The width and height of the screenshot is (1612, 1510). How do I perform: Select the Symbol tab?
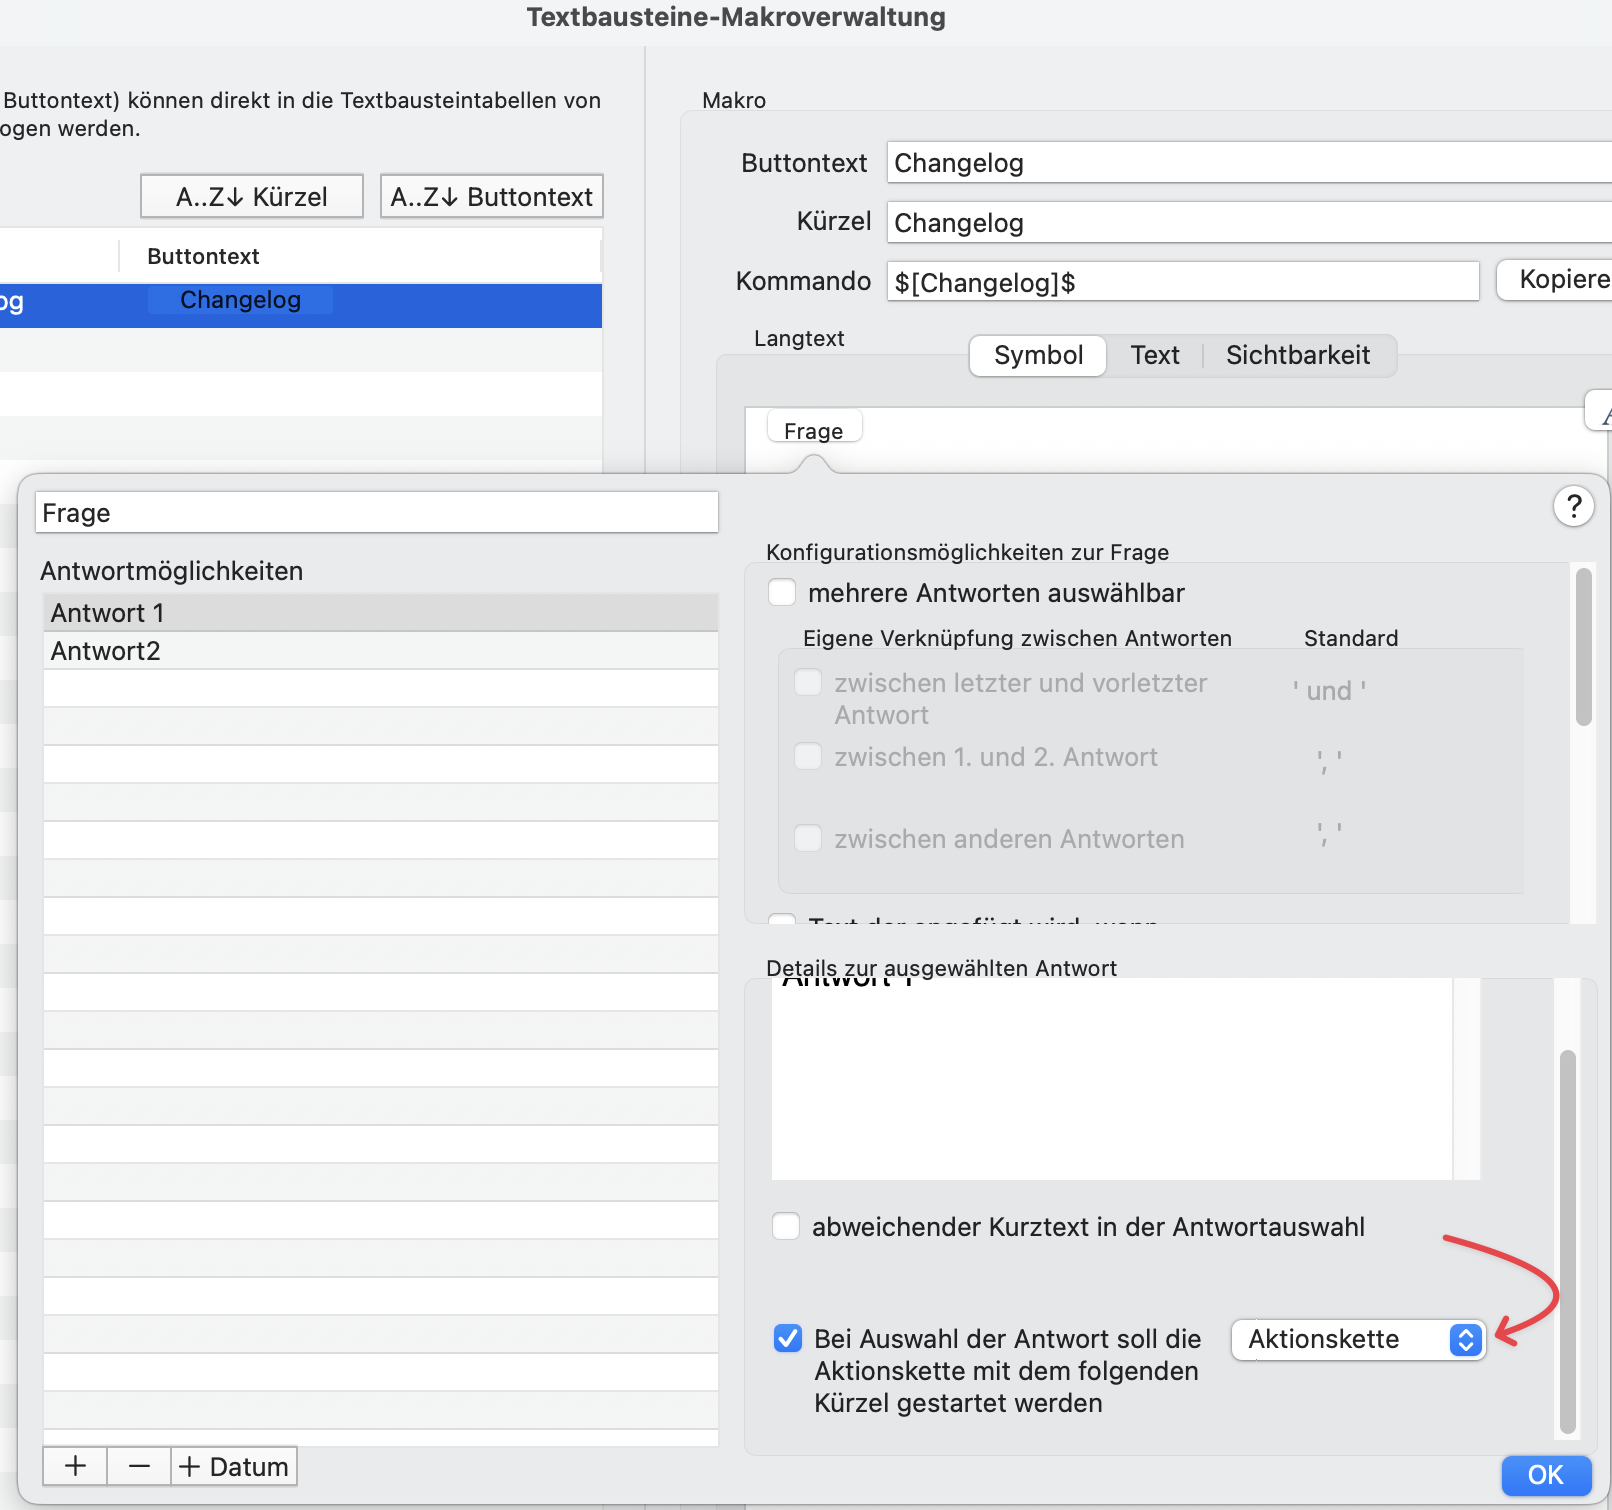[x=1037, y=355]
